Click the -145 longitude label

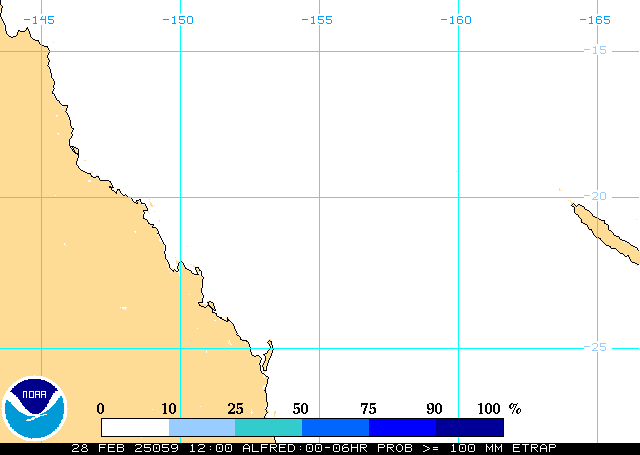39,20
